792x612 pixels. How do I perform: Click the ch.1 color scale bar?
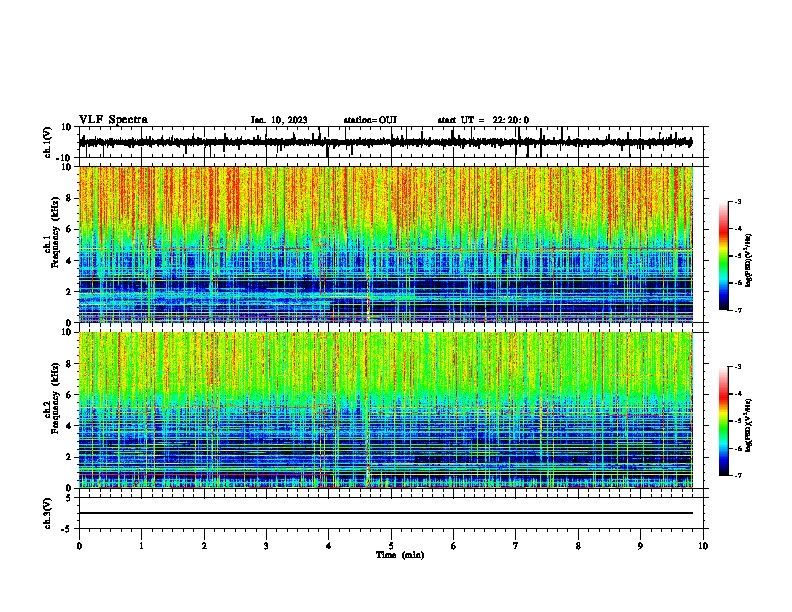(723, 256)
